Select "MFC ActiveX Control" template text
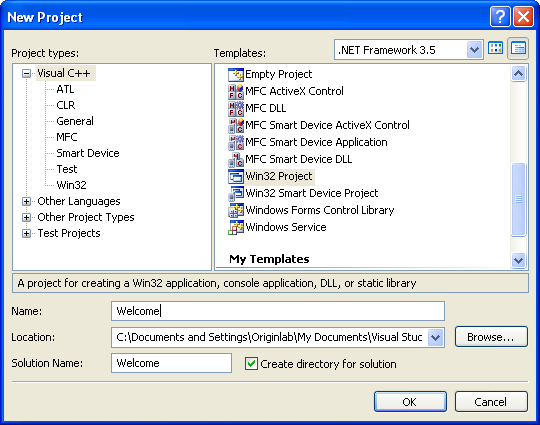This screenshot has width=540, height=425. (294, 91)
